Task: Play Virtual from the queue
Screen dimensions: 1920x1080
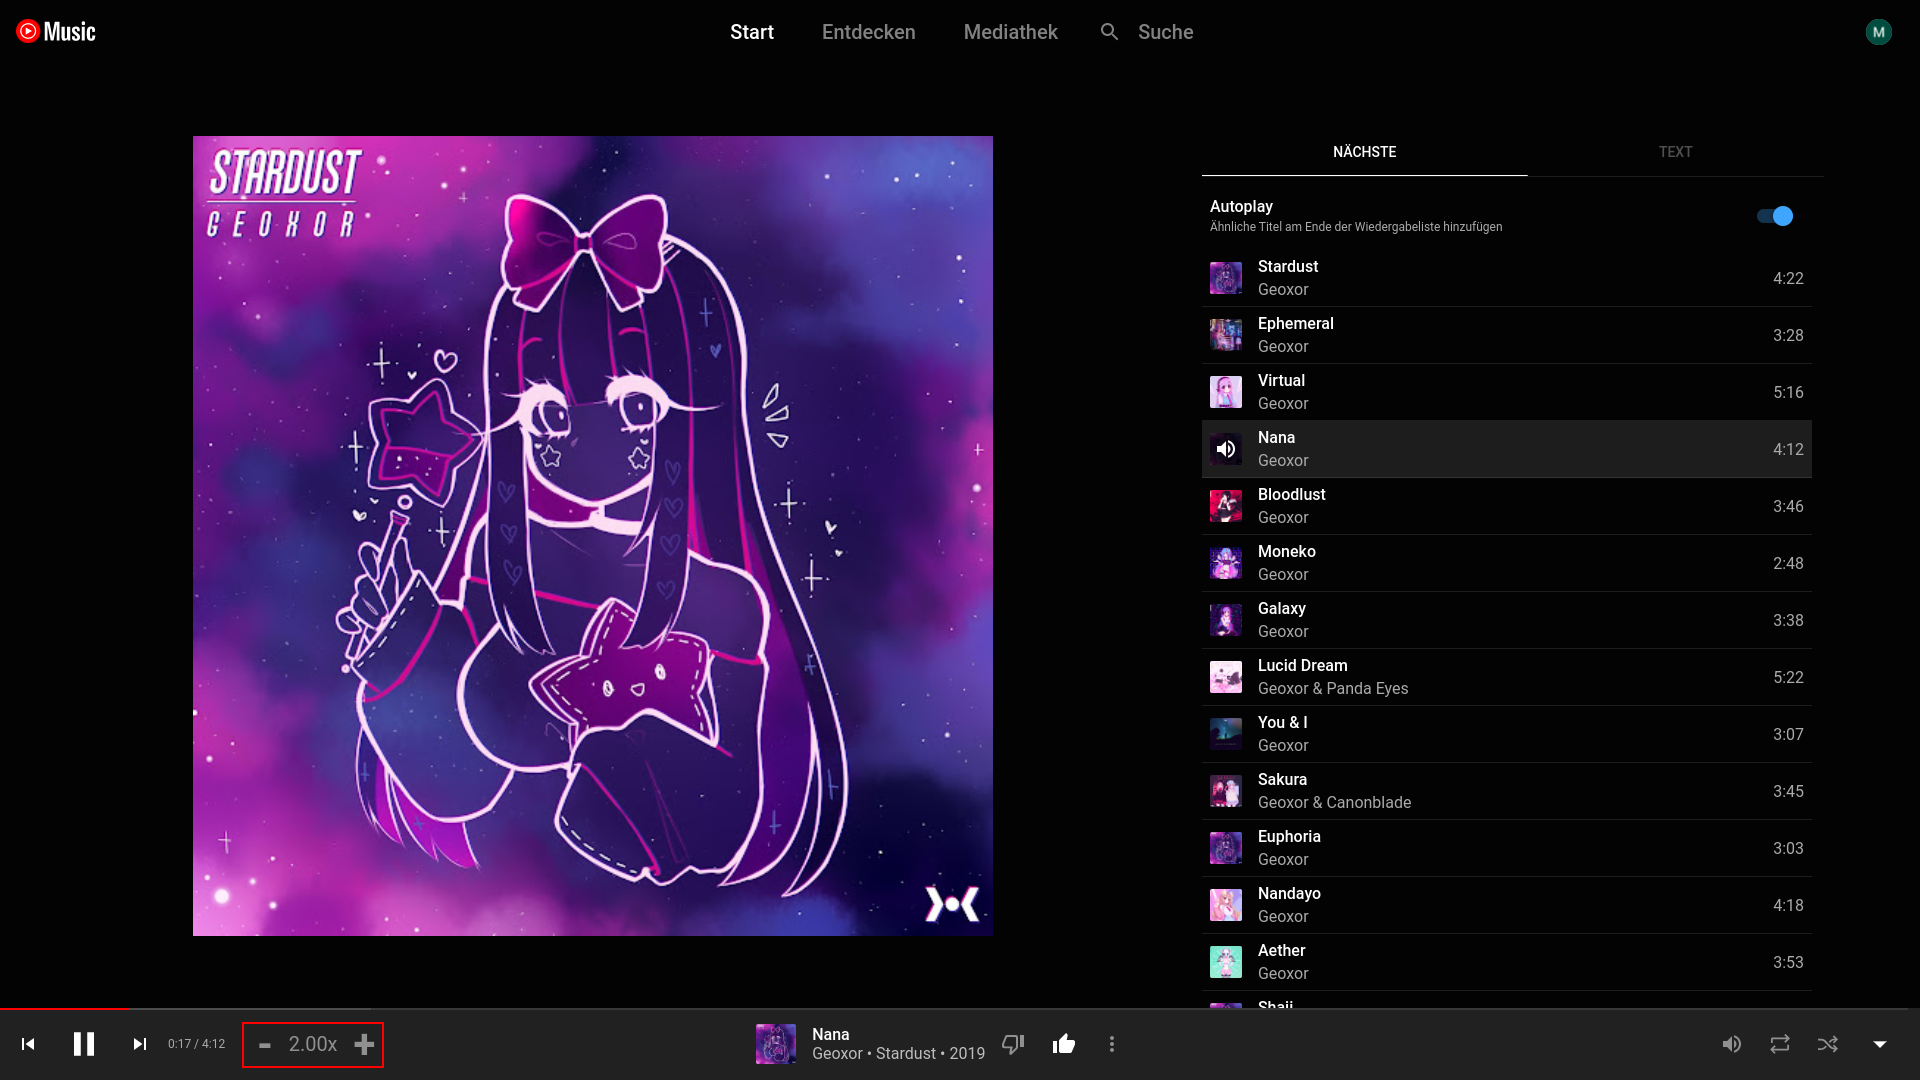Action: (1506, 392)
